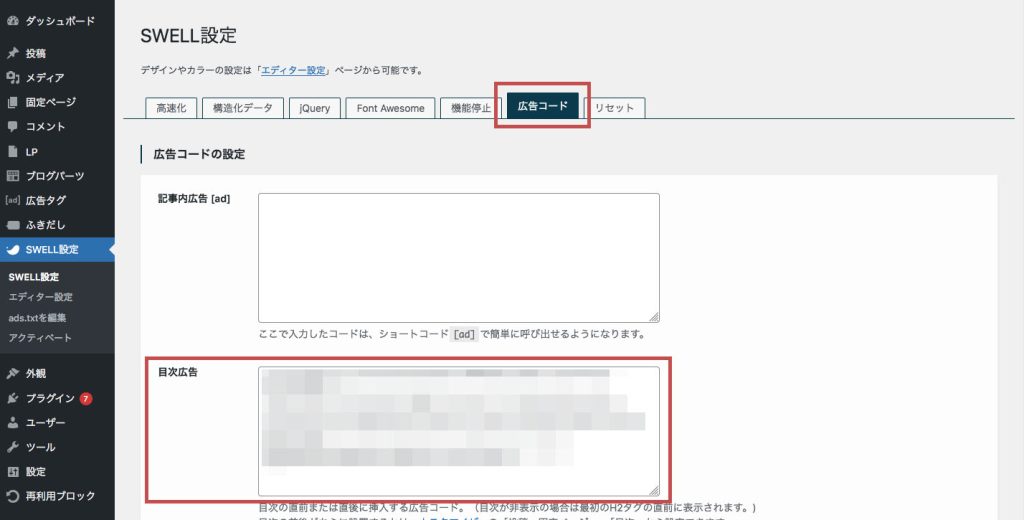Click the 広告コードの設定 heading
Viewport: 1024px width, 520px height.
pyautogui.click(x=199, y=155)
